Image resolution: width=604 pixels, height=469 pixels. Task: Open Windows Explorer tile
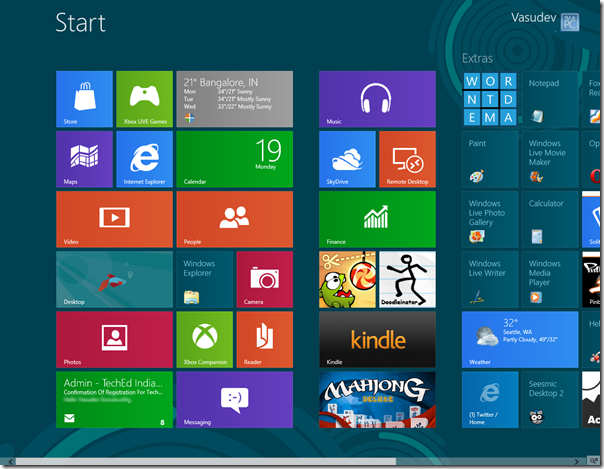(x=205, y=280)
